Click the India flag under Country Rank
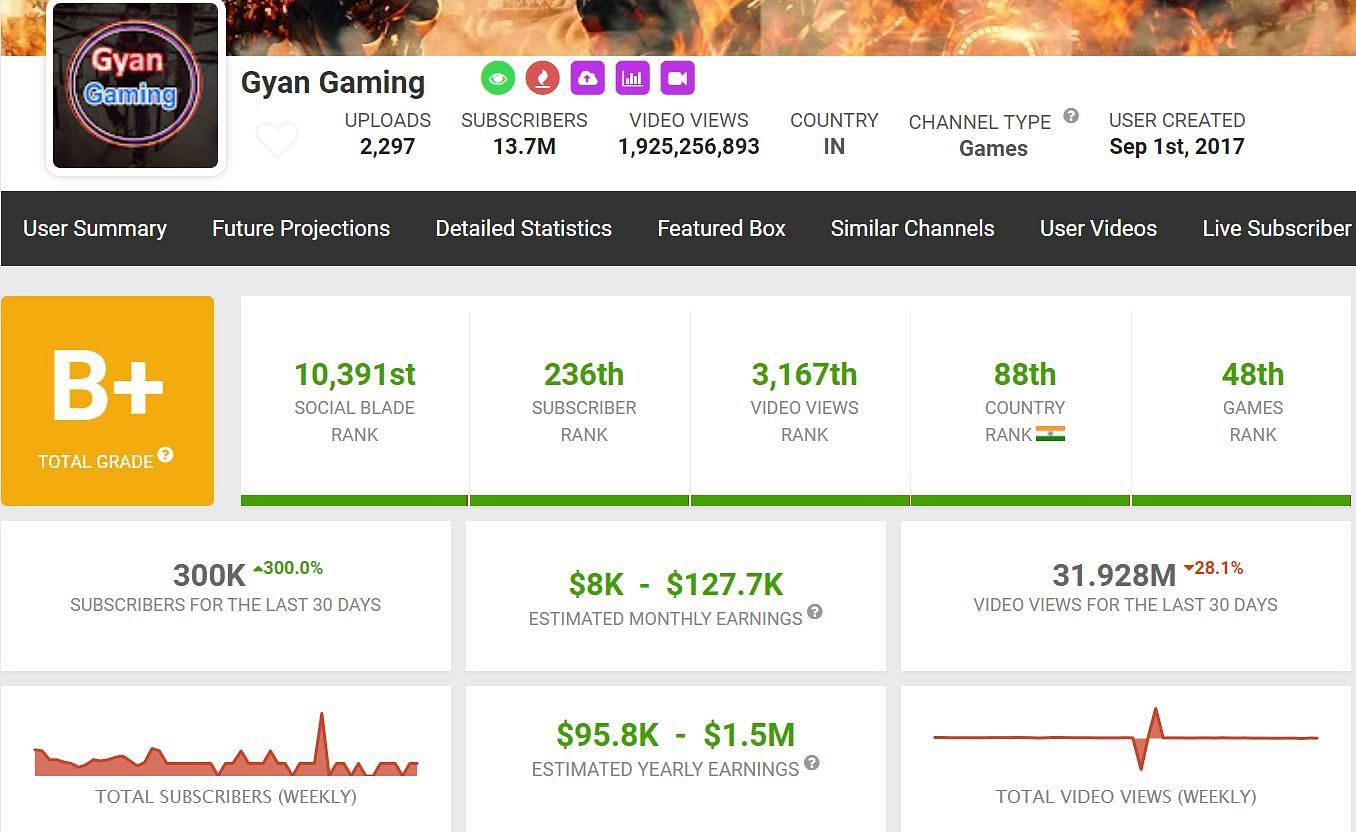 point(1050,434)
